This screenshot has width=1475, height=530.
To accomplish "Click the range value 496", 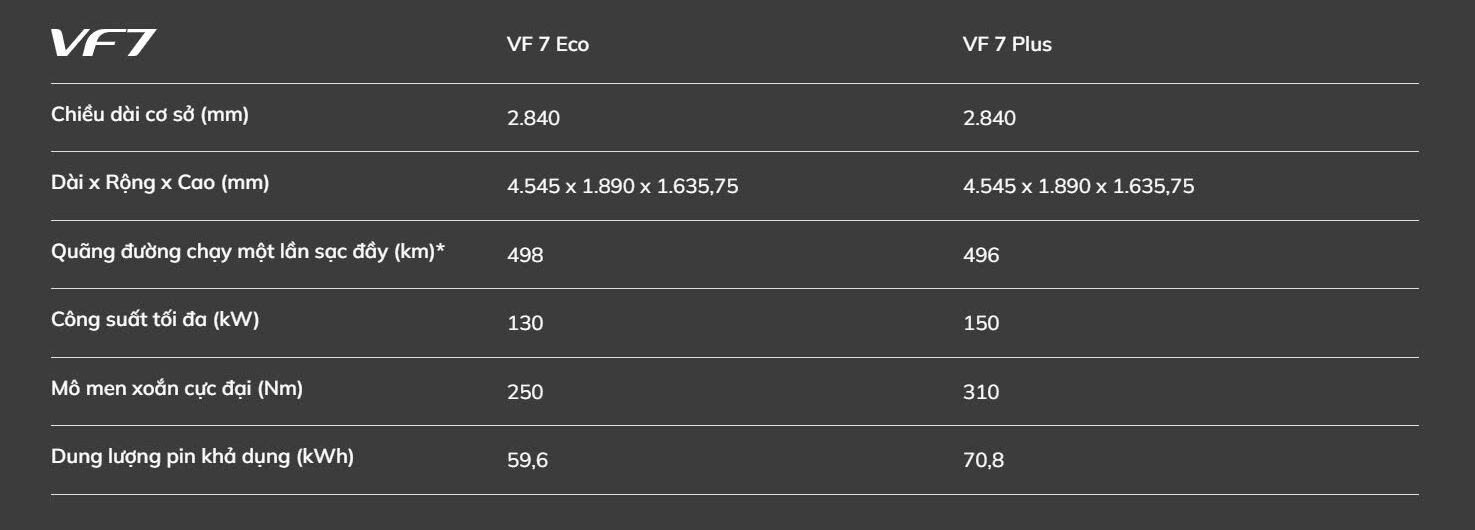I will pyautogui.click(x=981, y=255).
